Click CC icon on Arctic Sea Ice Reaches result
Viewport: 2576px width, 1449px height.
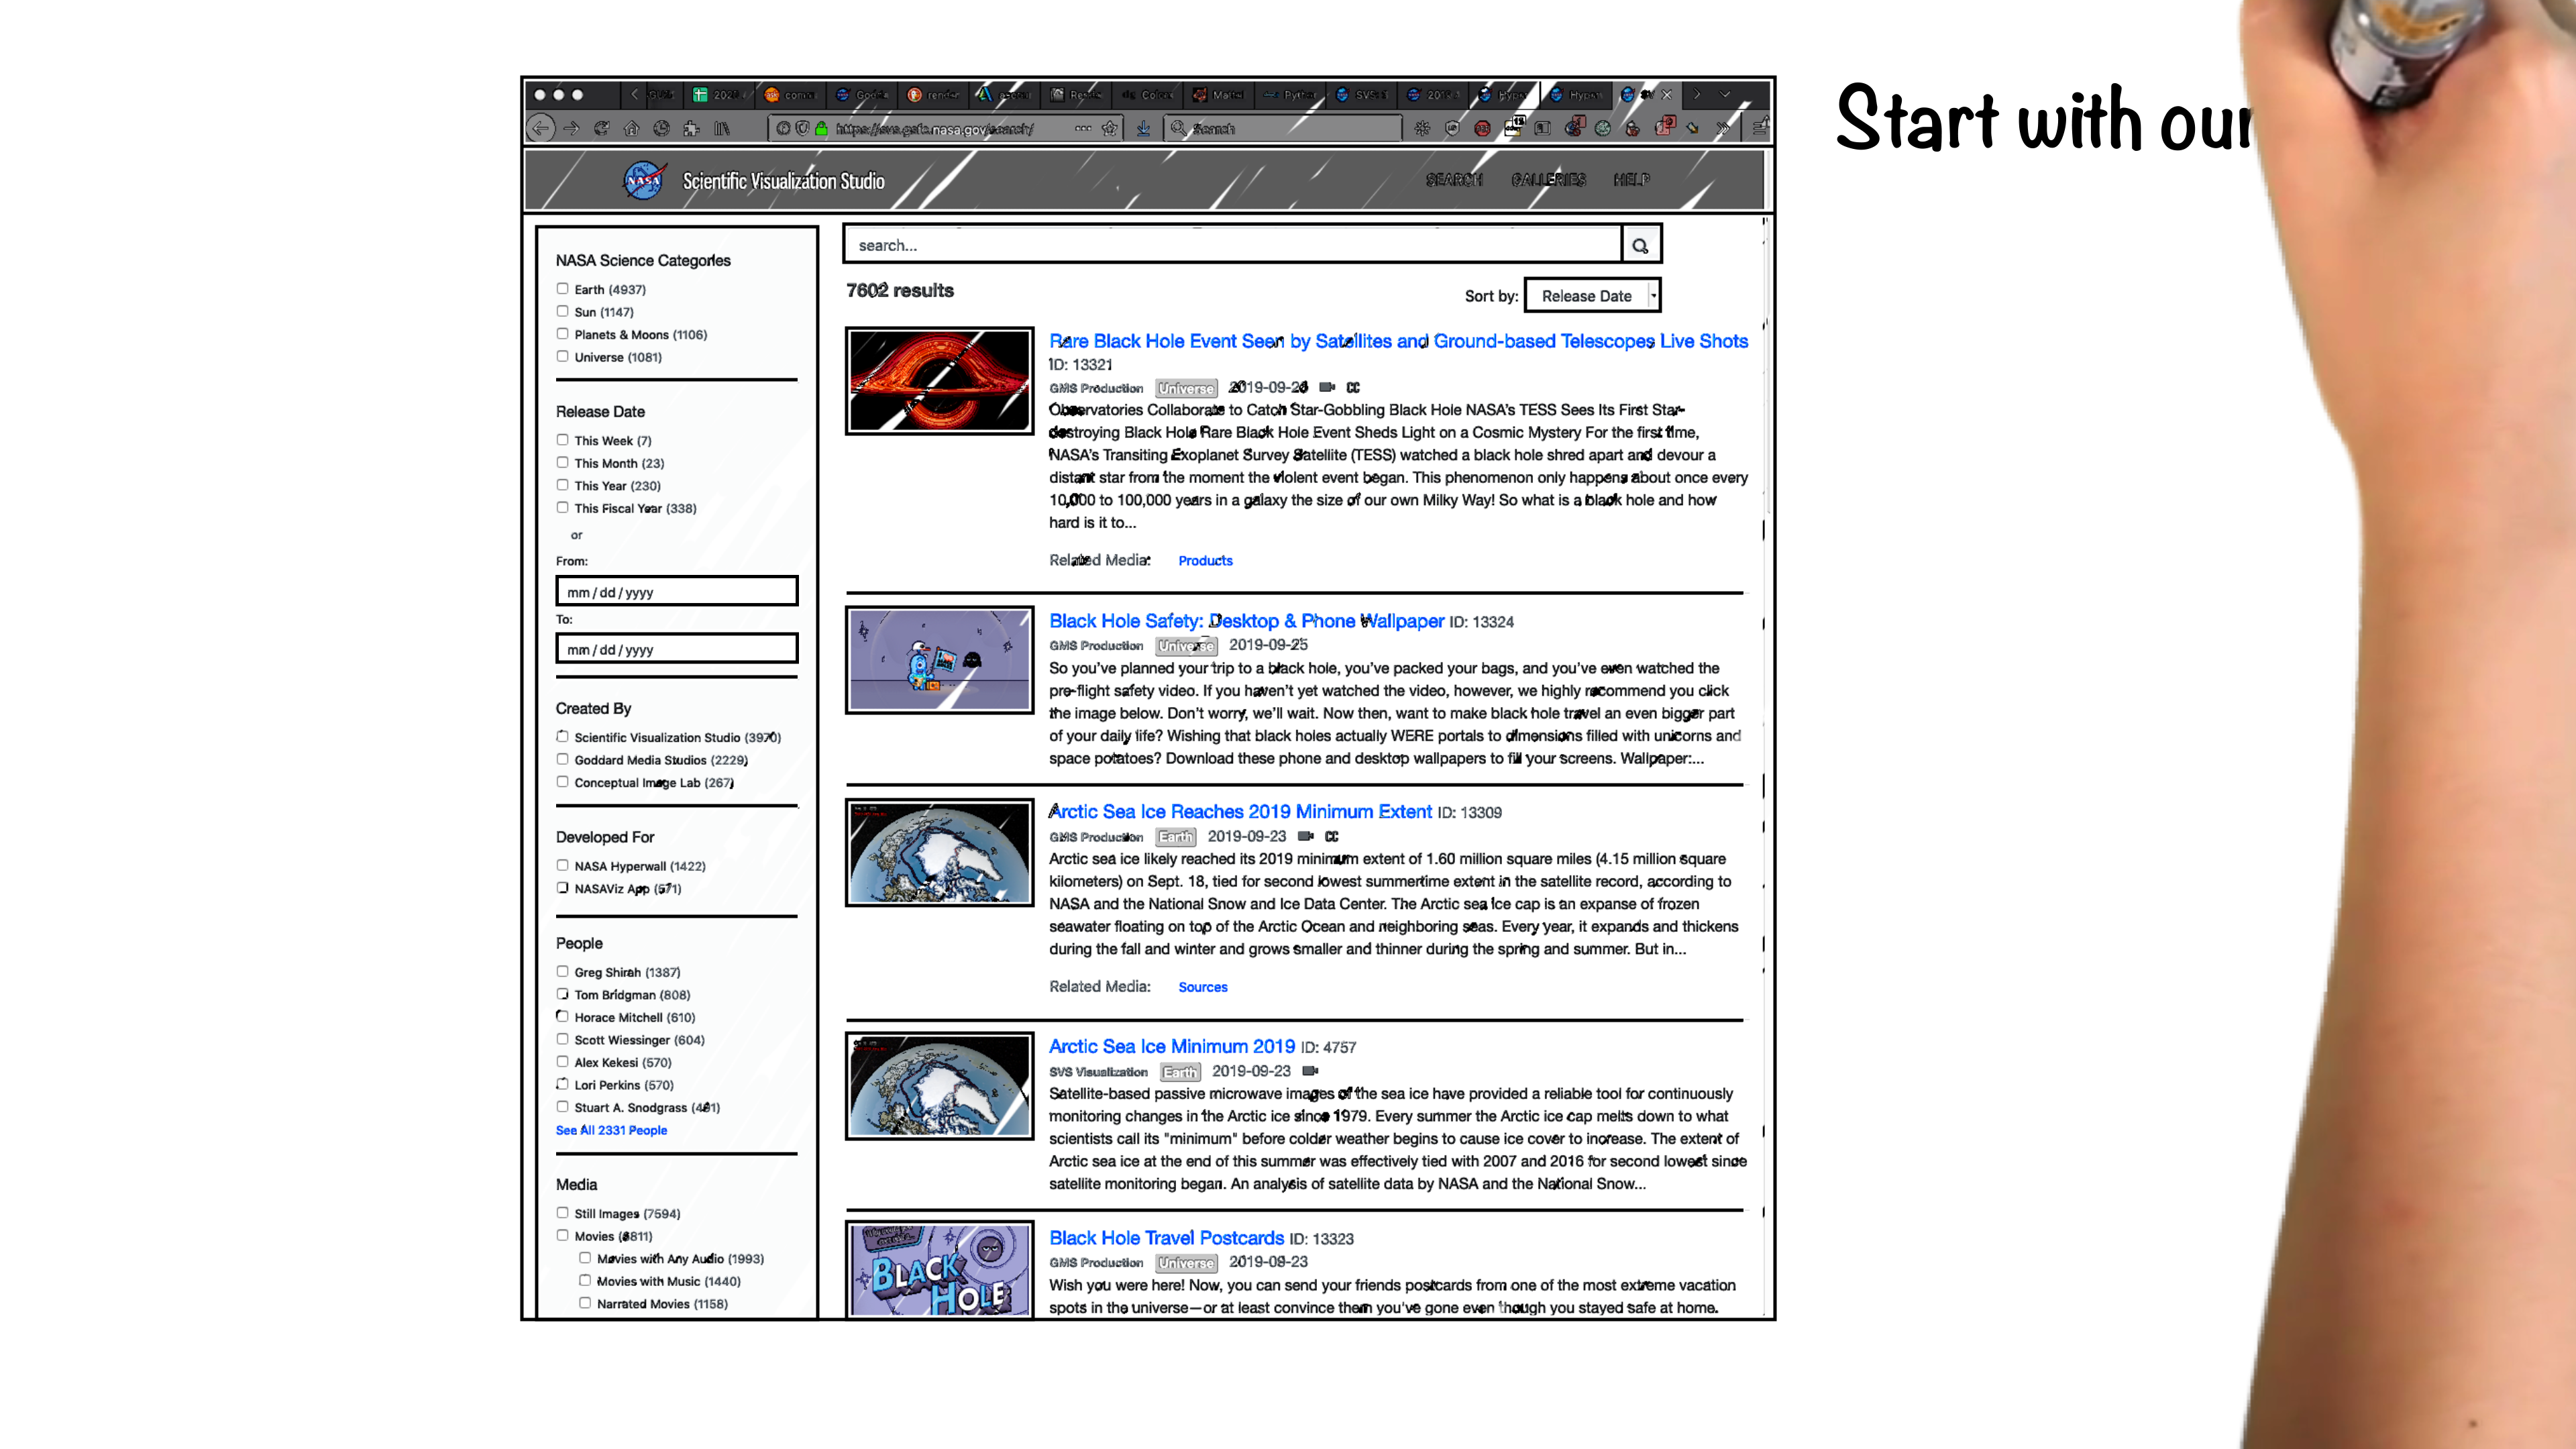click(1331, 836)
